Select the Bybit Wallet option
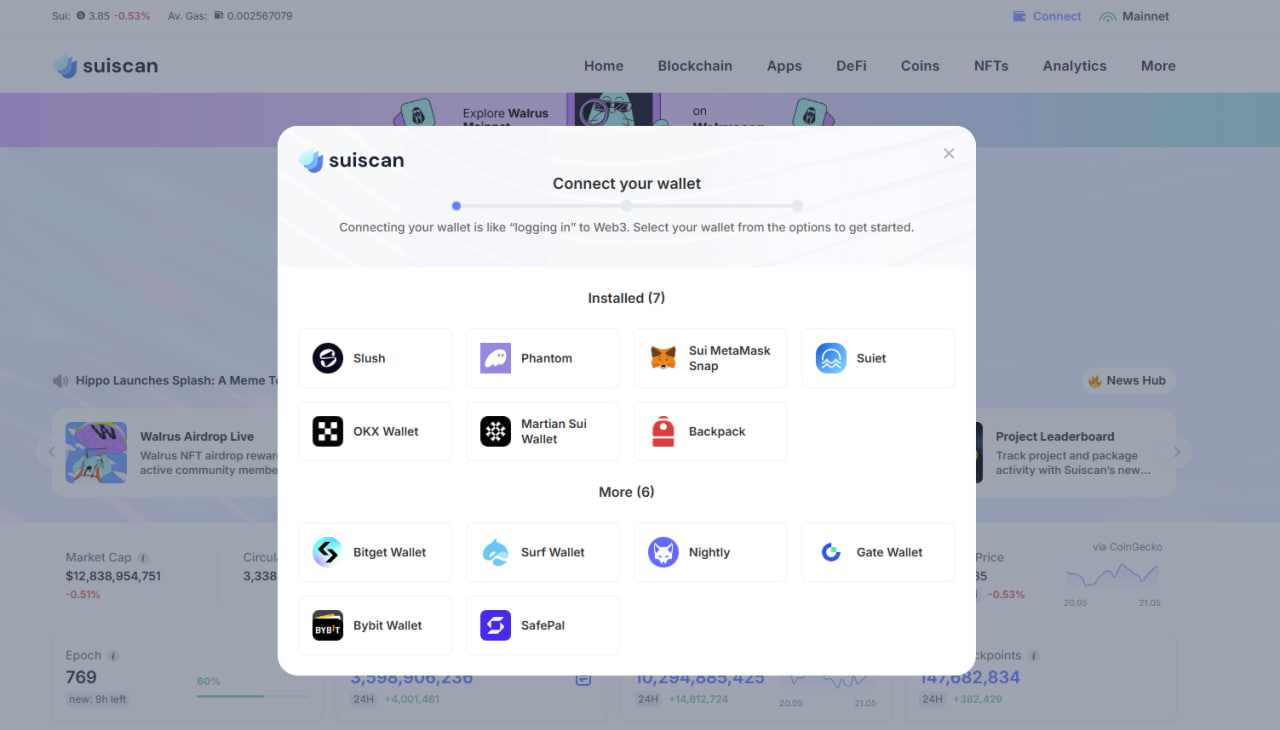Screen dimensions: 1280x730 (375, 625)
